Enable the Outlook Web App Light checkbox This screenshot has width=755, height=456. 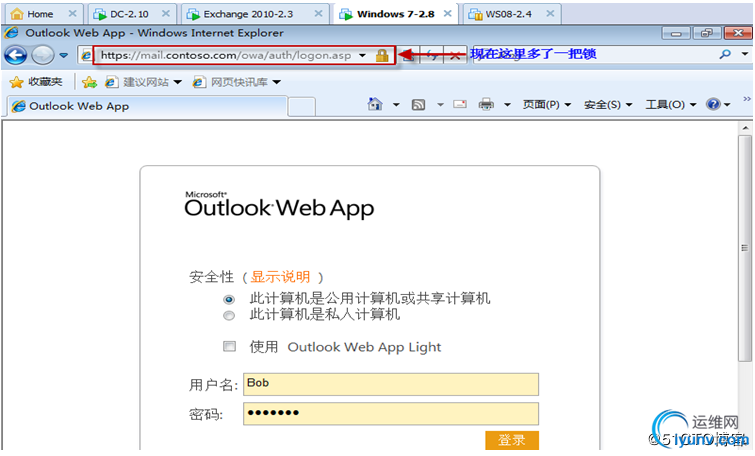pos(229,346)
